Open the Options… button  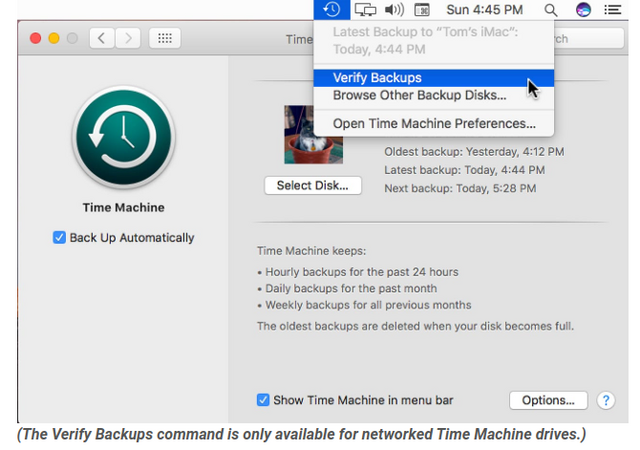coord(548,400)
